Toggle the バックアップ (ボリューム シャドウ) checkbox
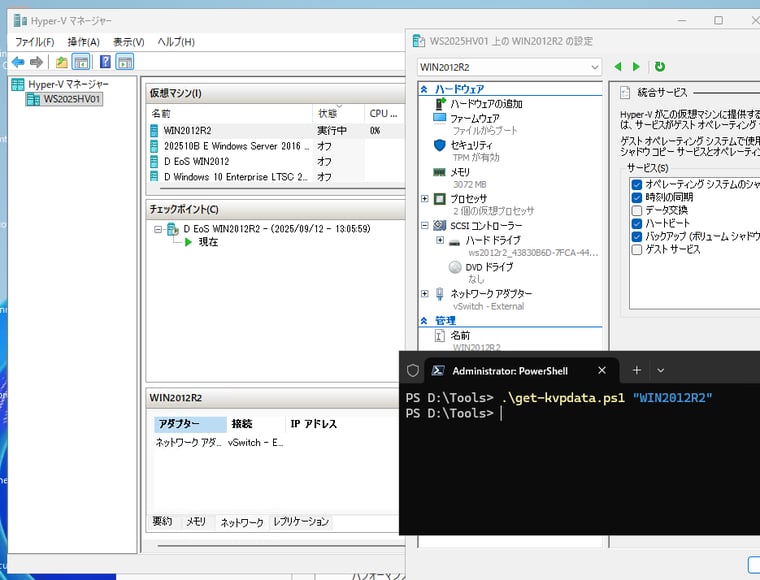Image resolution: width=760 pixels, height=580 pixels. 637,236
